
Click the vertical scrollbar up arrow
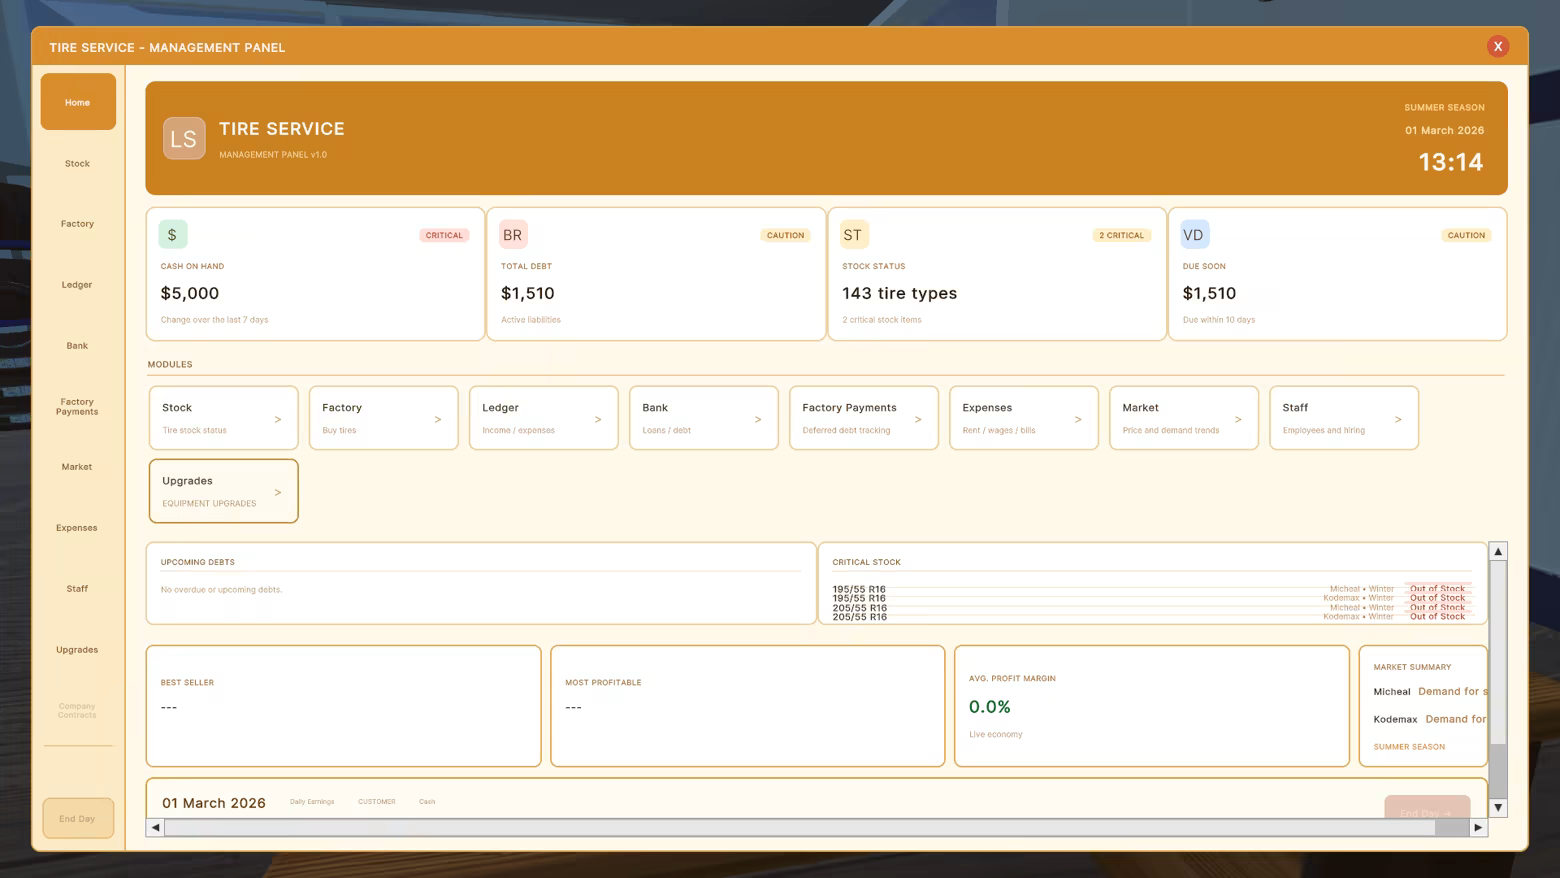1498,552
